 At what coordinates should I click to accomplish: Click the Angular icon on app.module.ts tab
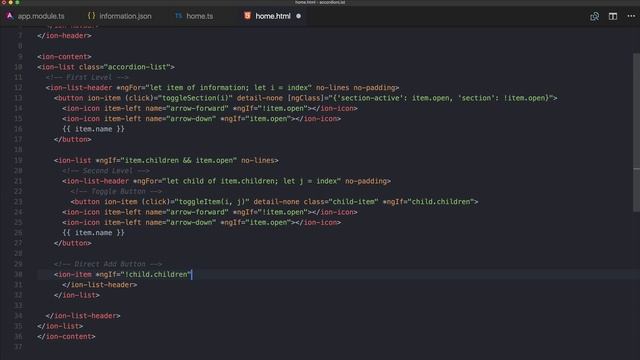coord(9,16)
